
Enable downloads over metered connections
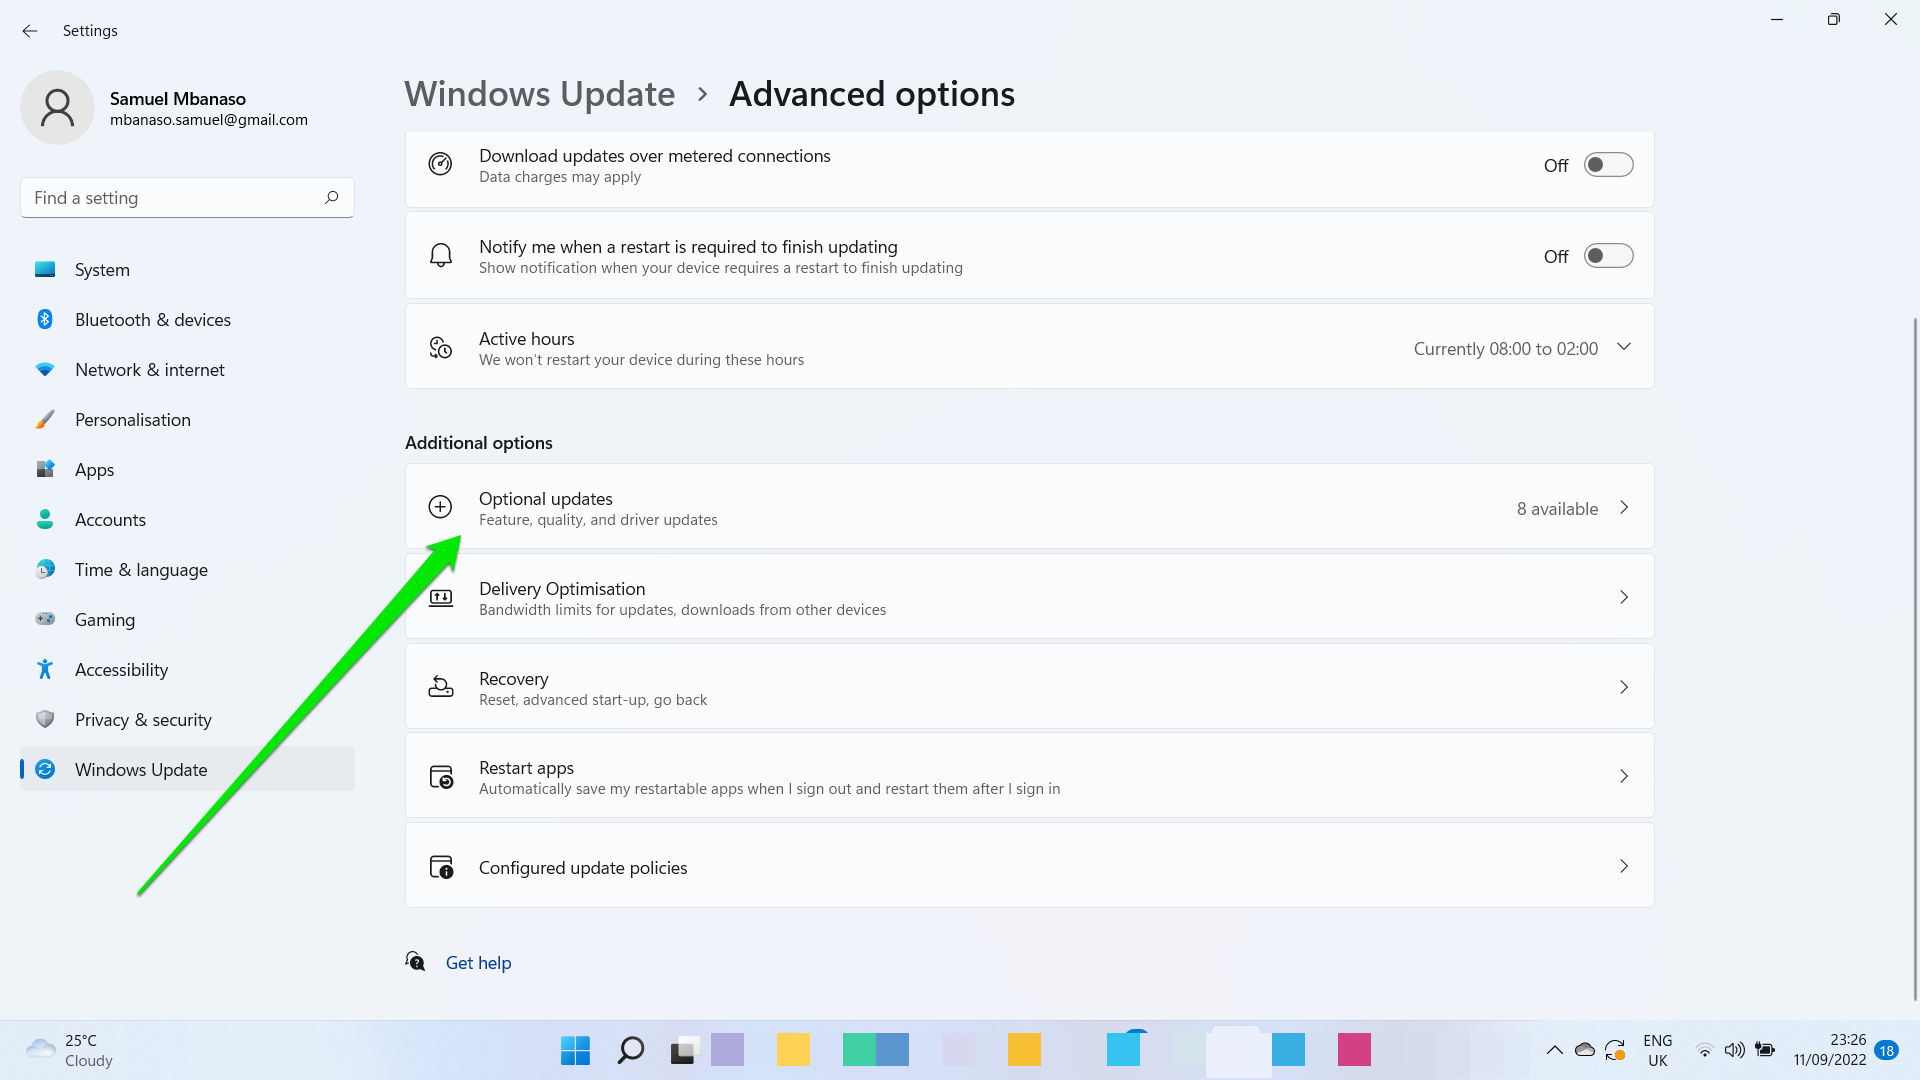[1608, 164]
